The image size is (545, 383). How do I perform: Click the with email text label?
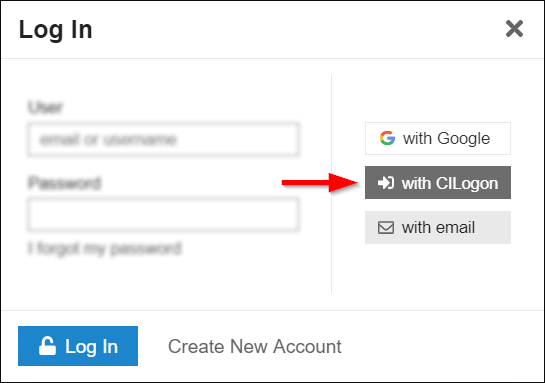click(438, 228)
